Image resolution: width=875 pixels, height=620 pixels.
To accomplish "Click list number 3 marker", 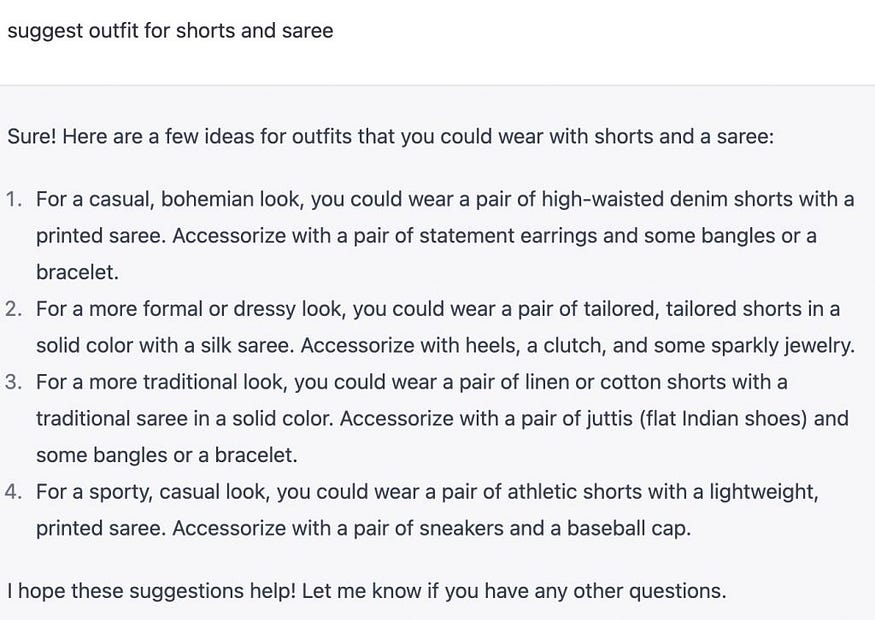I will pyautogui.click(x=14, y=382).
